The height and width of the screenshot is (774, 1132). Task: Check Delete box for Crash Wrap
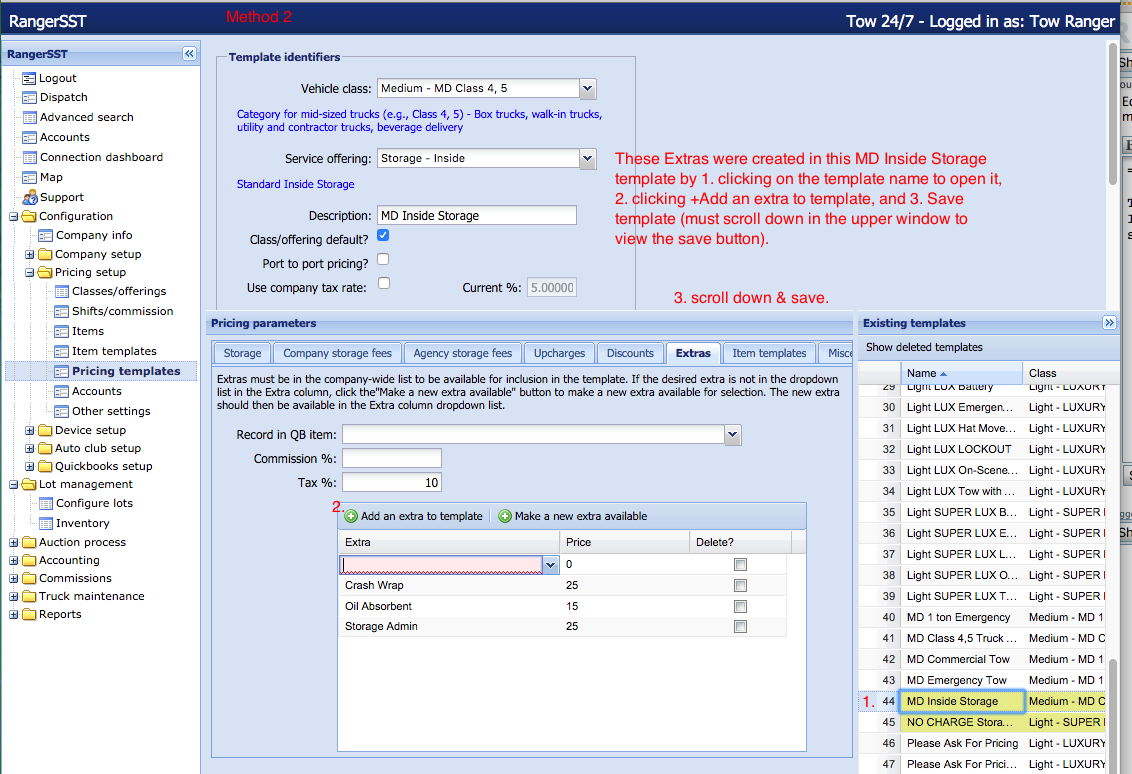(x=740, y=585)
